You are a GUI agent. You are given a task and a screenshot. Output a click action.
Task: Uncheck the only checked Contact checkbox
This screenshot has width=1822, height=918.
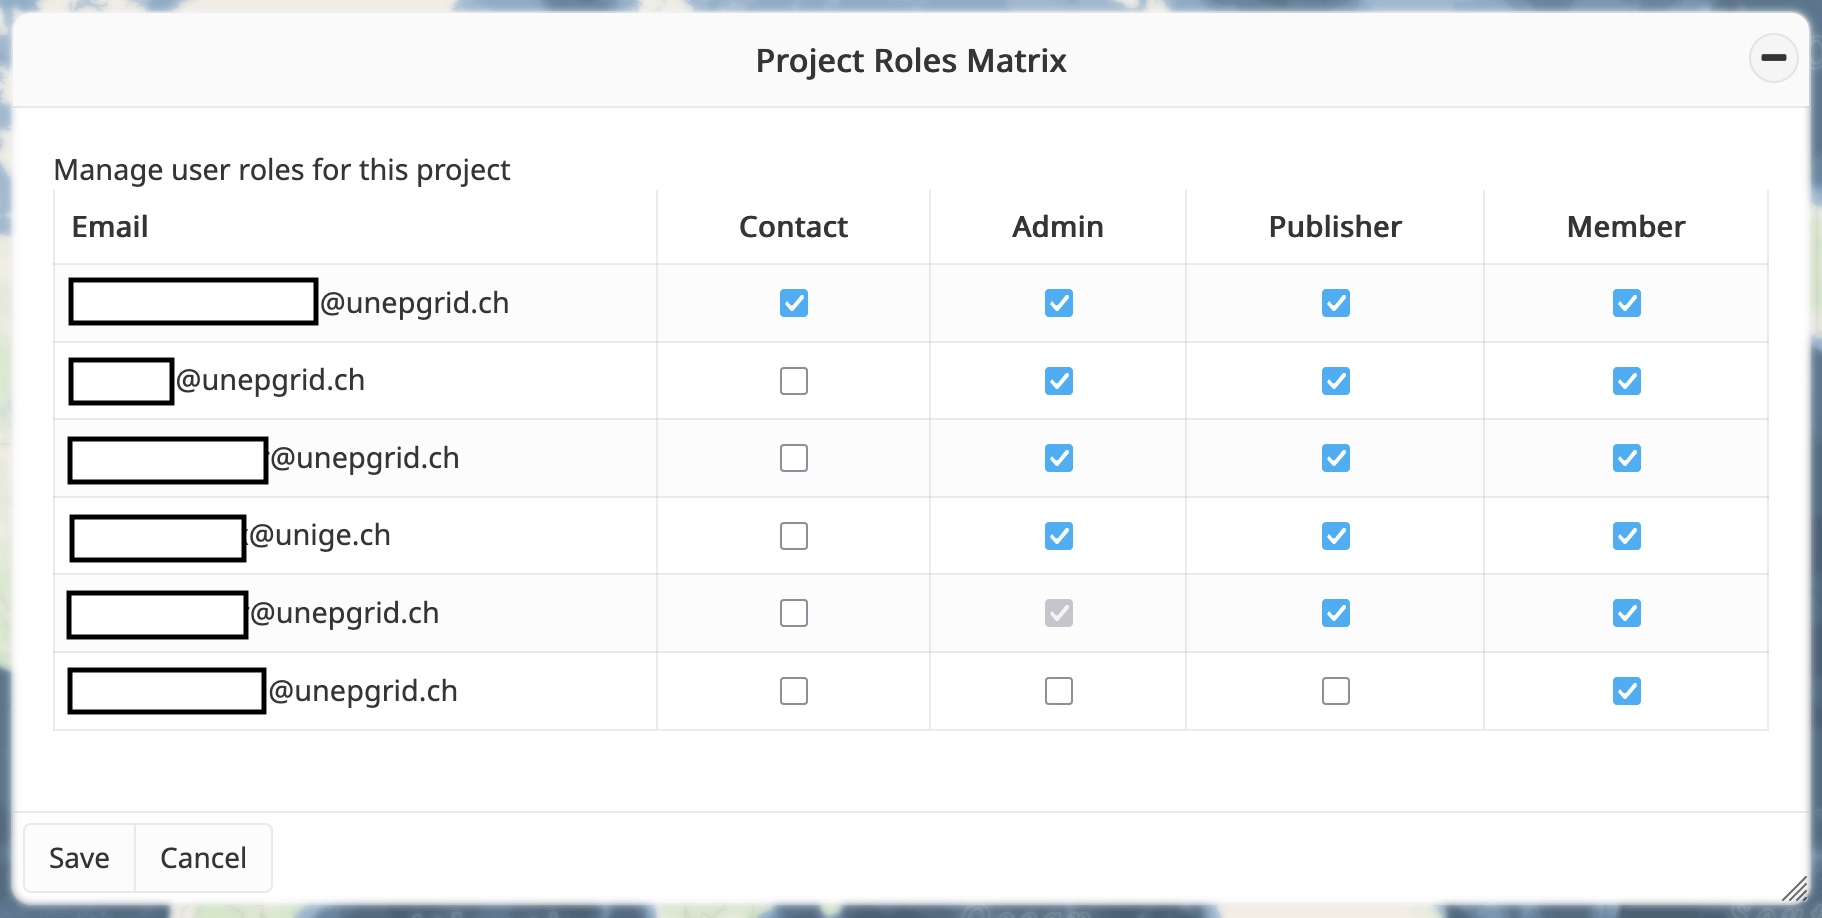794,303
